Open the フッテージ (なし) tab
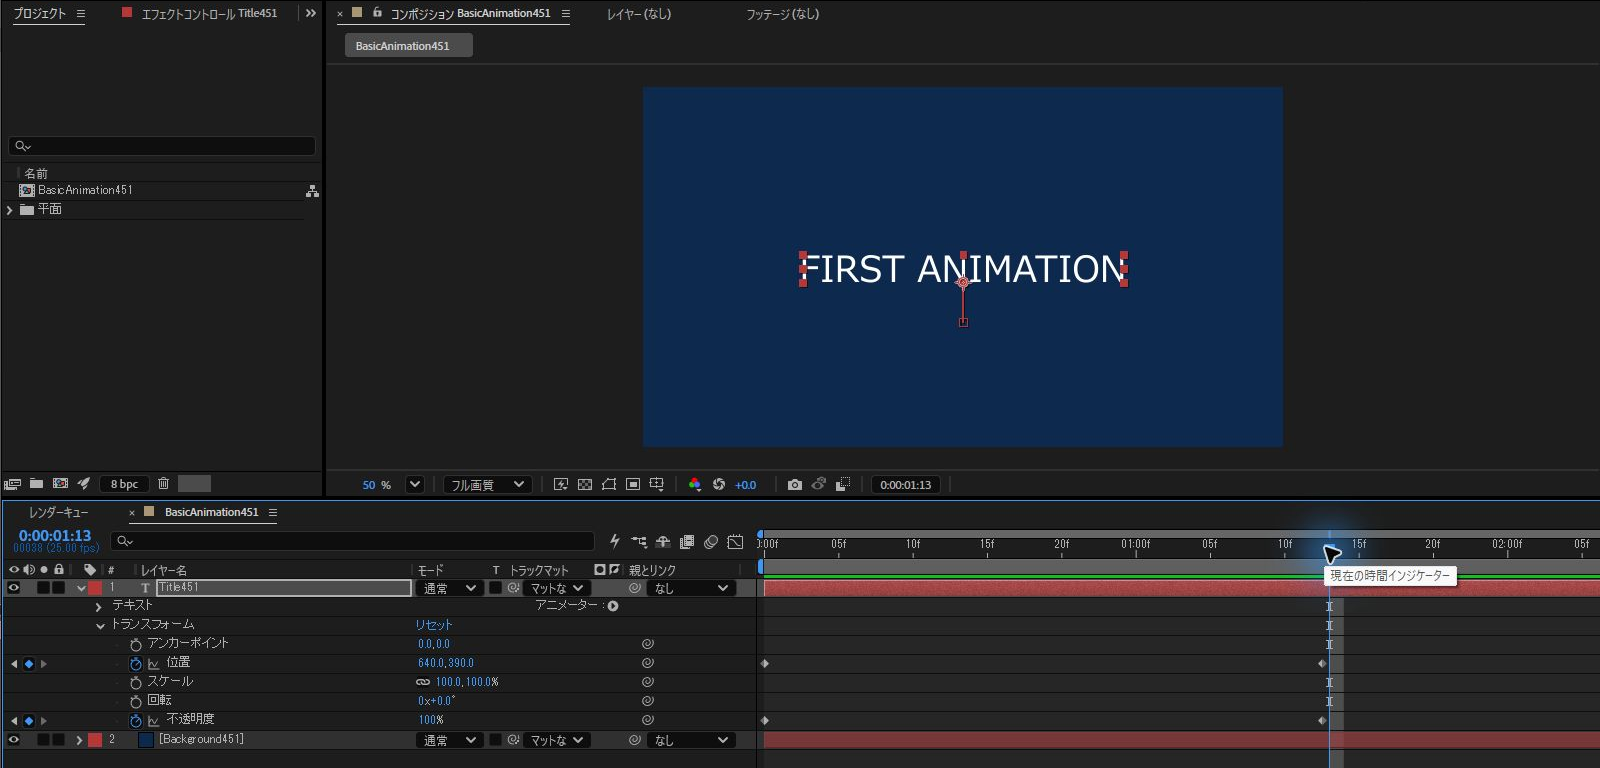This screenshot has height=768, width=1600. click(783, 14)
